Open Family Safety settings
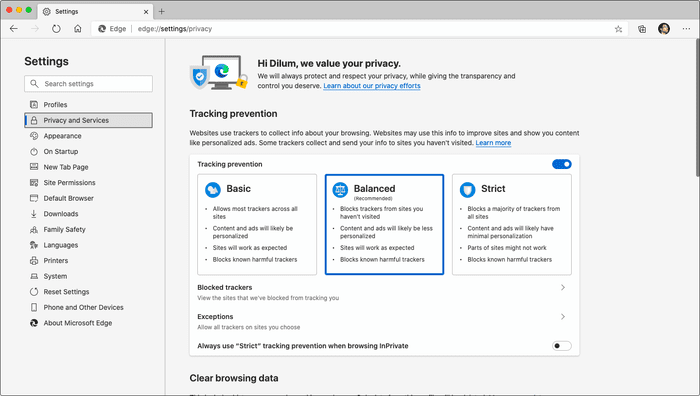Image resolution: width=700 pixels, height=396 pixels. pyautogui.click(x=88, y=229)
